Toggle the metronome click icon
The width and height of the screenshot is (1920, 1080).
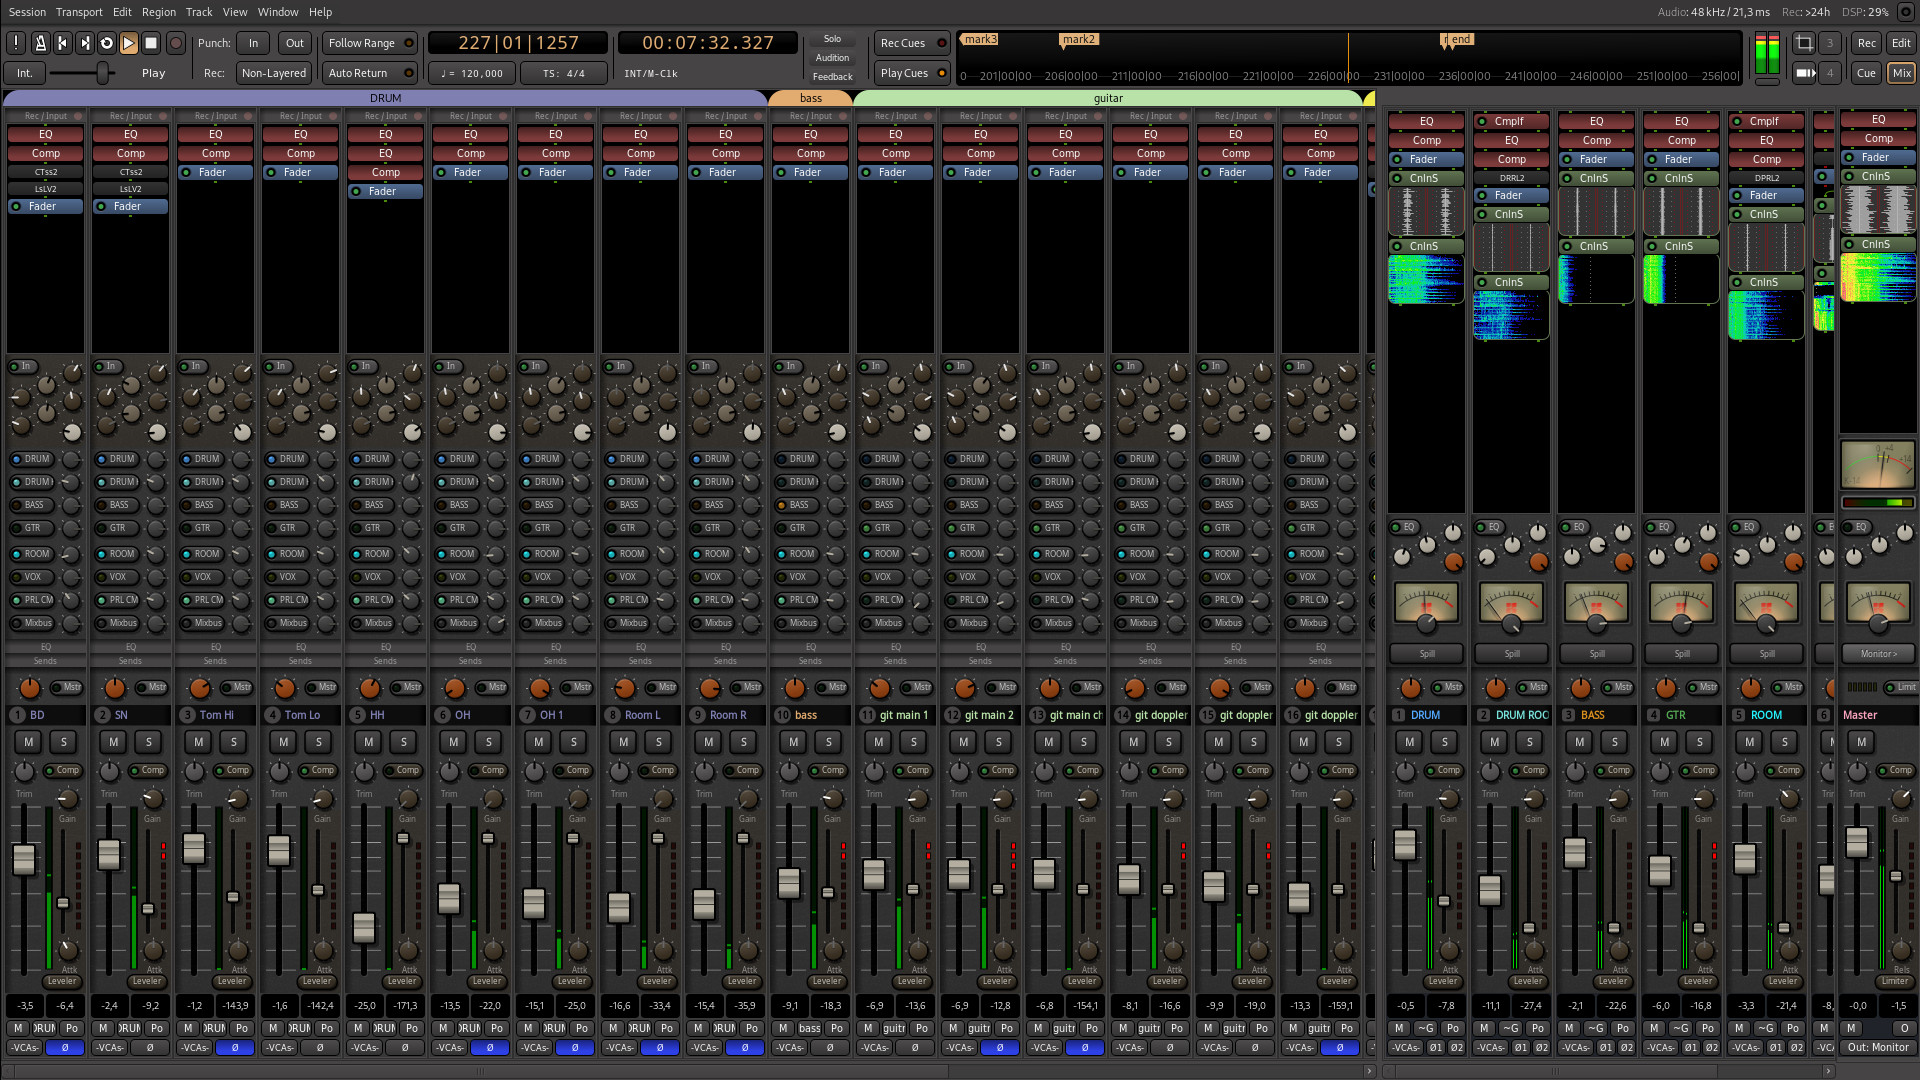tap(40, 43)
